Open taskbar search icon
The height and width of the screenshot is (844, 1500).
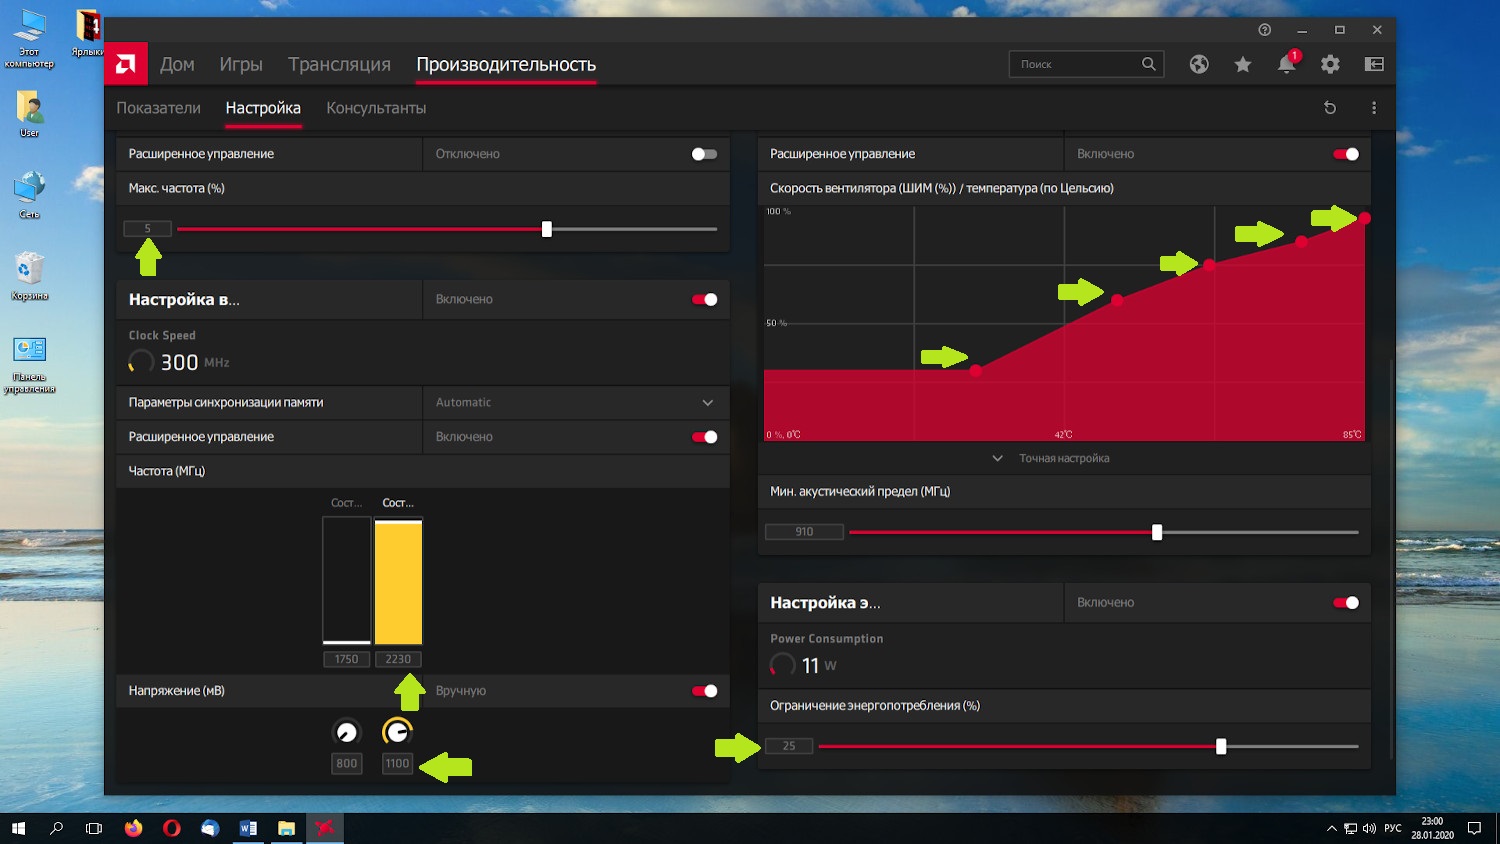pyautogui.click(x=56, y=828)
